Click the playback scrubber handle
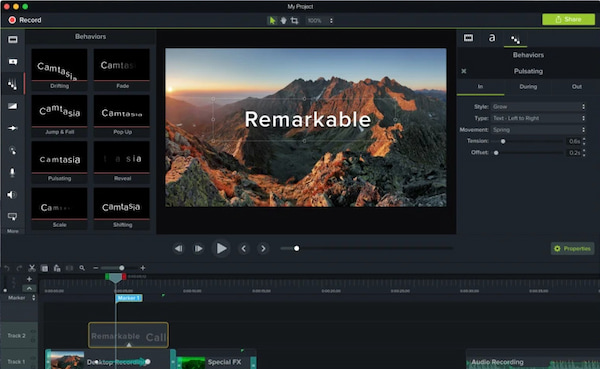 click(x=296, y=248)
